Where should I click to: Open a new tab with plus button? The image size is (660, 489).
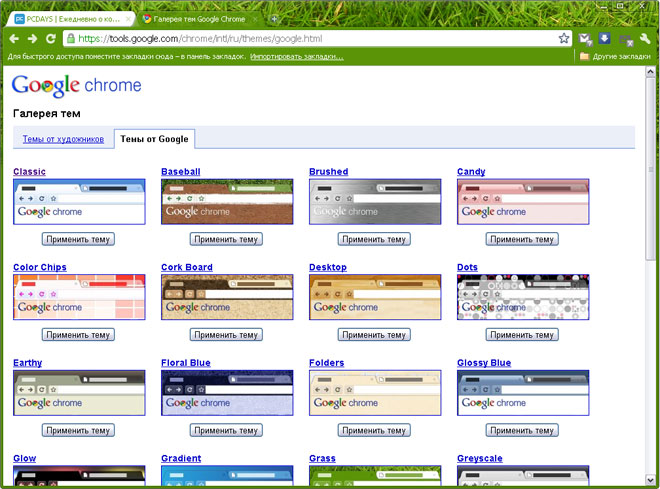pos(274,19)
